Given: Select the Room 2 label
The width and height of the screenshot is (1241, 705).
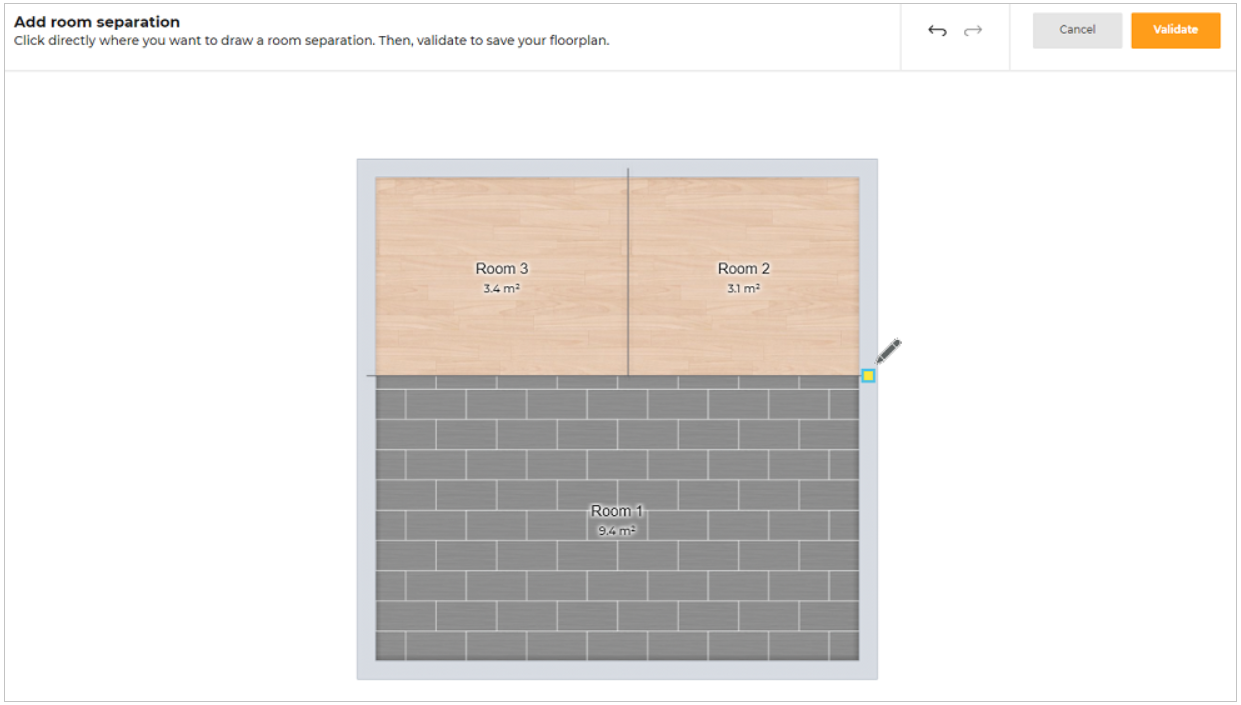Looking at the screenshot, I should click(x=743, y=268).
